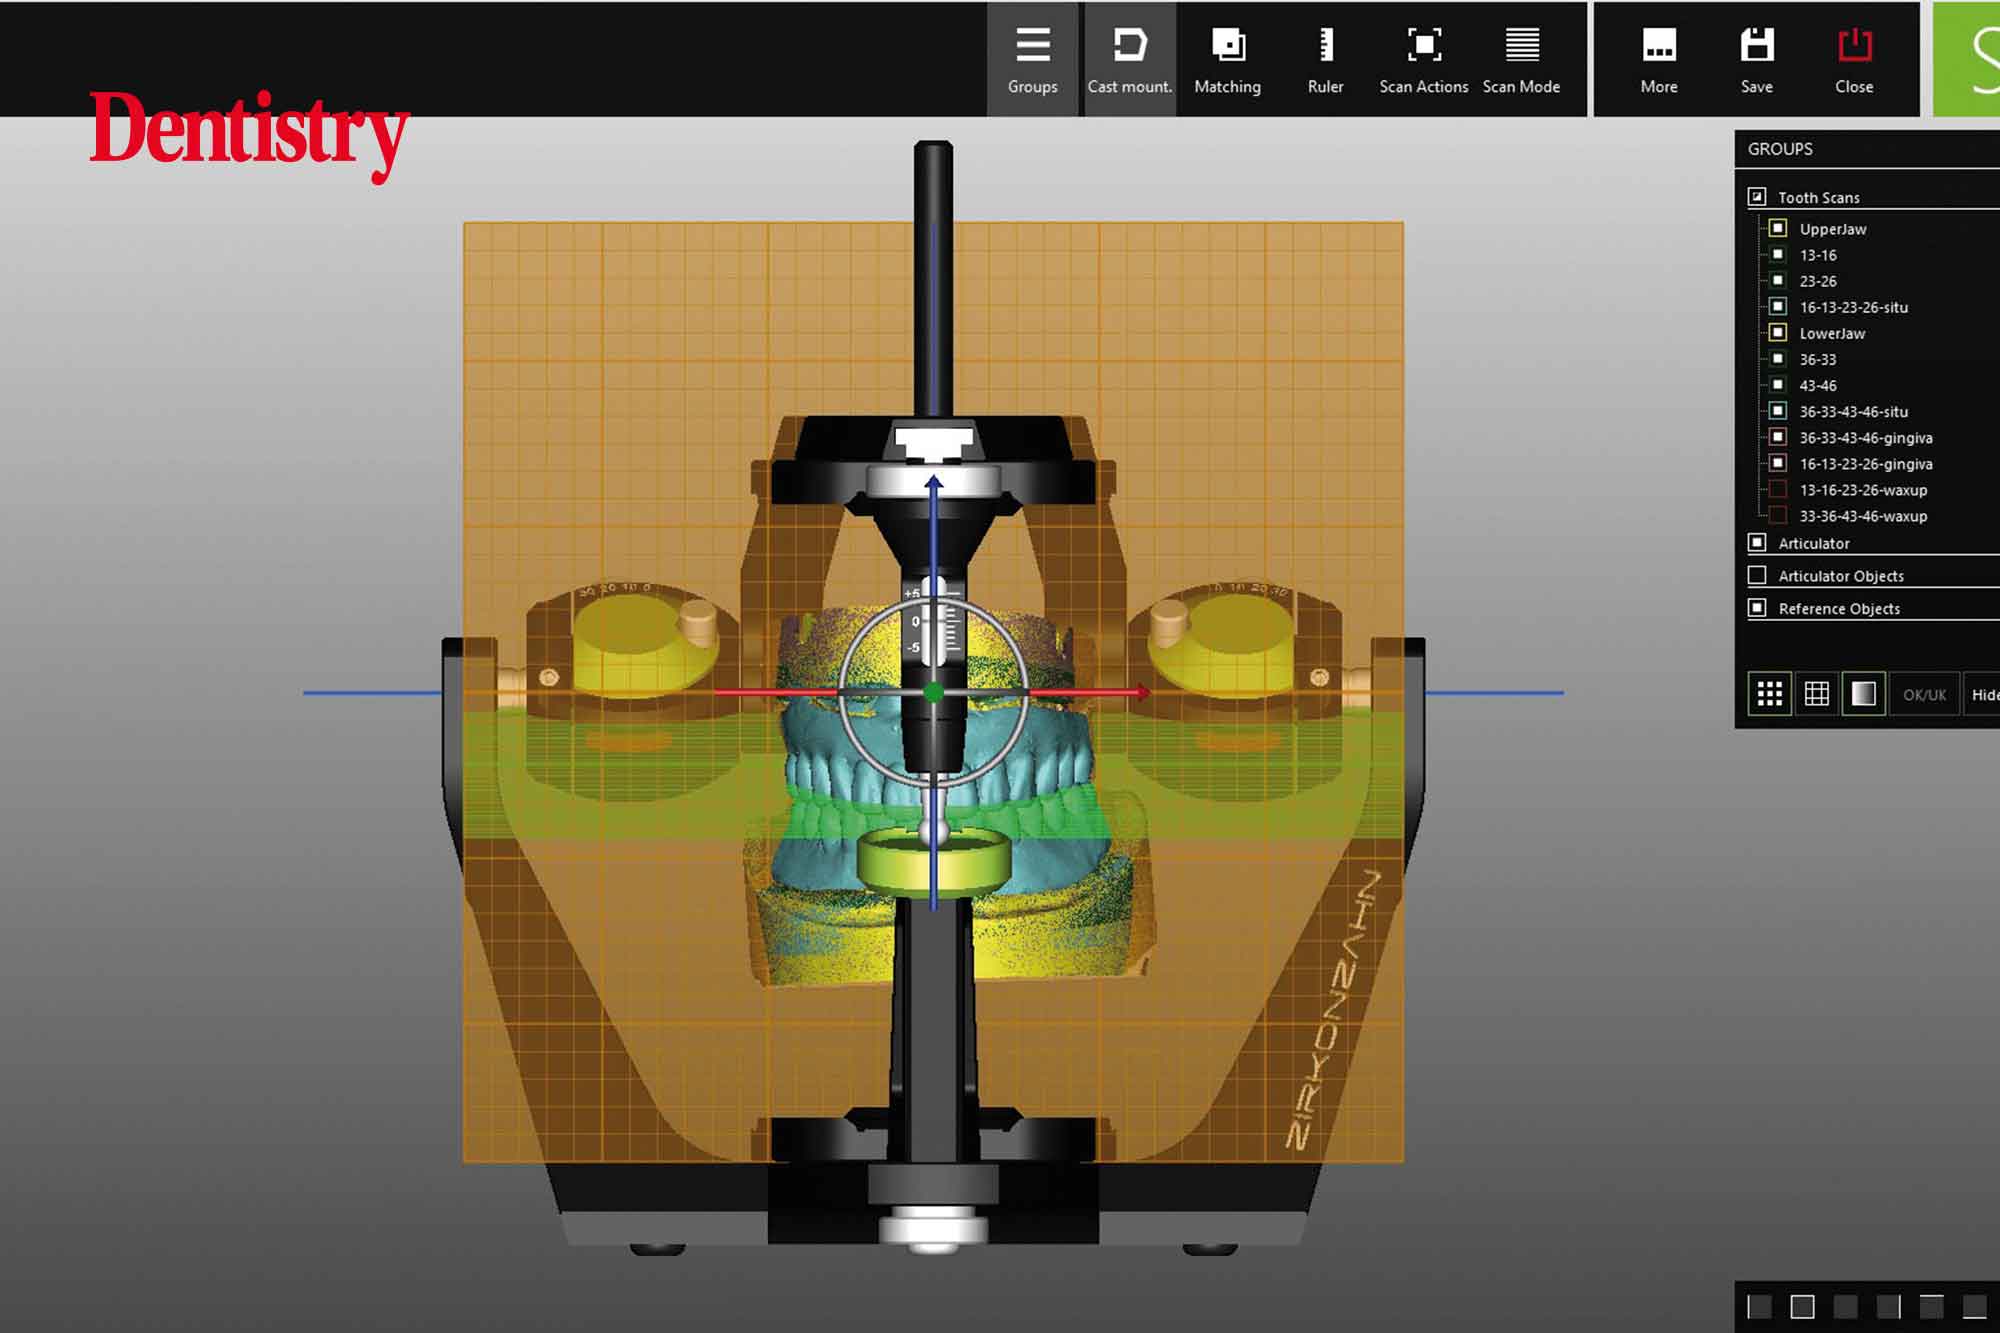The height and width of the screenshot is (1333, 2000).
Task: Select the '13-16-23-26-waxup' row label
Action: [1863, 490]
